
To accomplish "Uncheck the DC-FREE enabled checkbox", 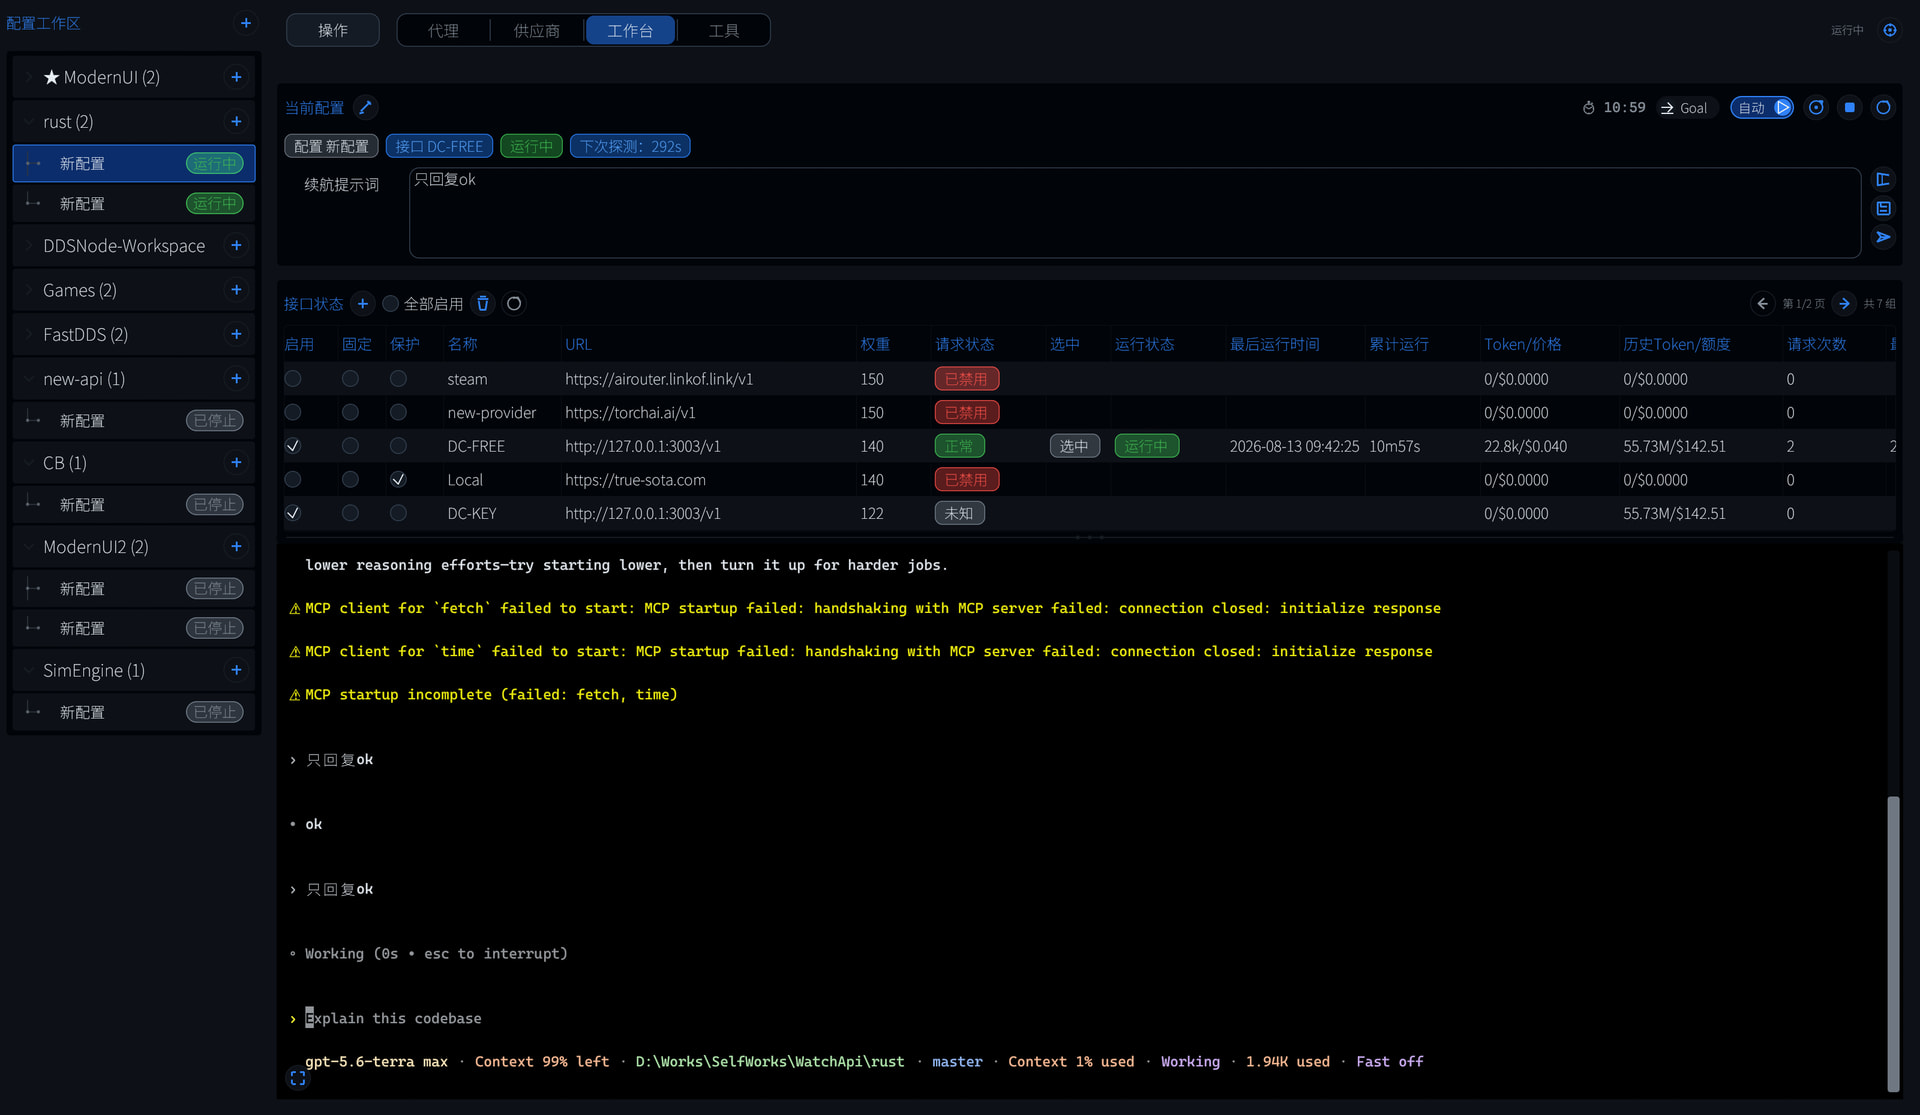I will pos(293,446).
